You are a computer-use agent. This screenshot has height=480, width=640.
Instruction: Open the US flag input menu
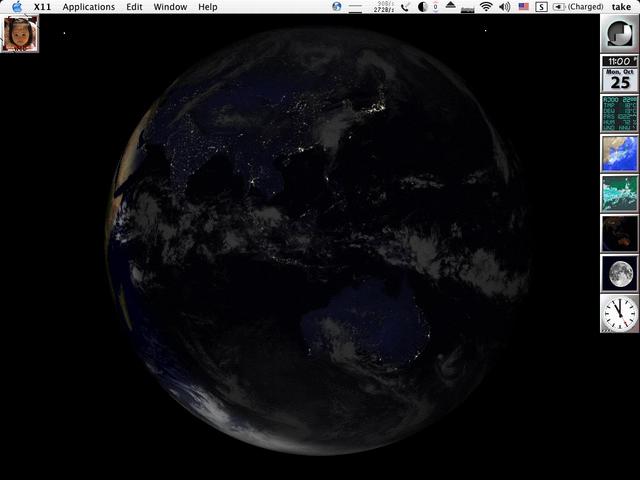(523, 7)
